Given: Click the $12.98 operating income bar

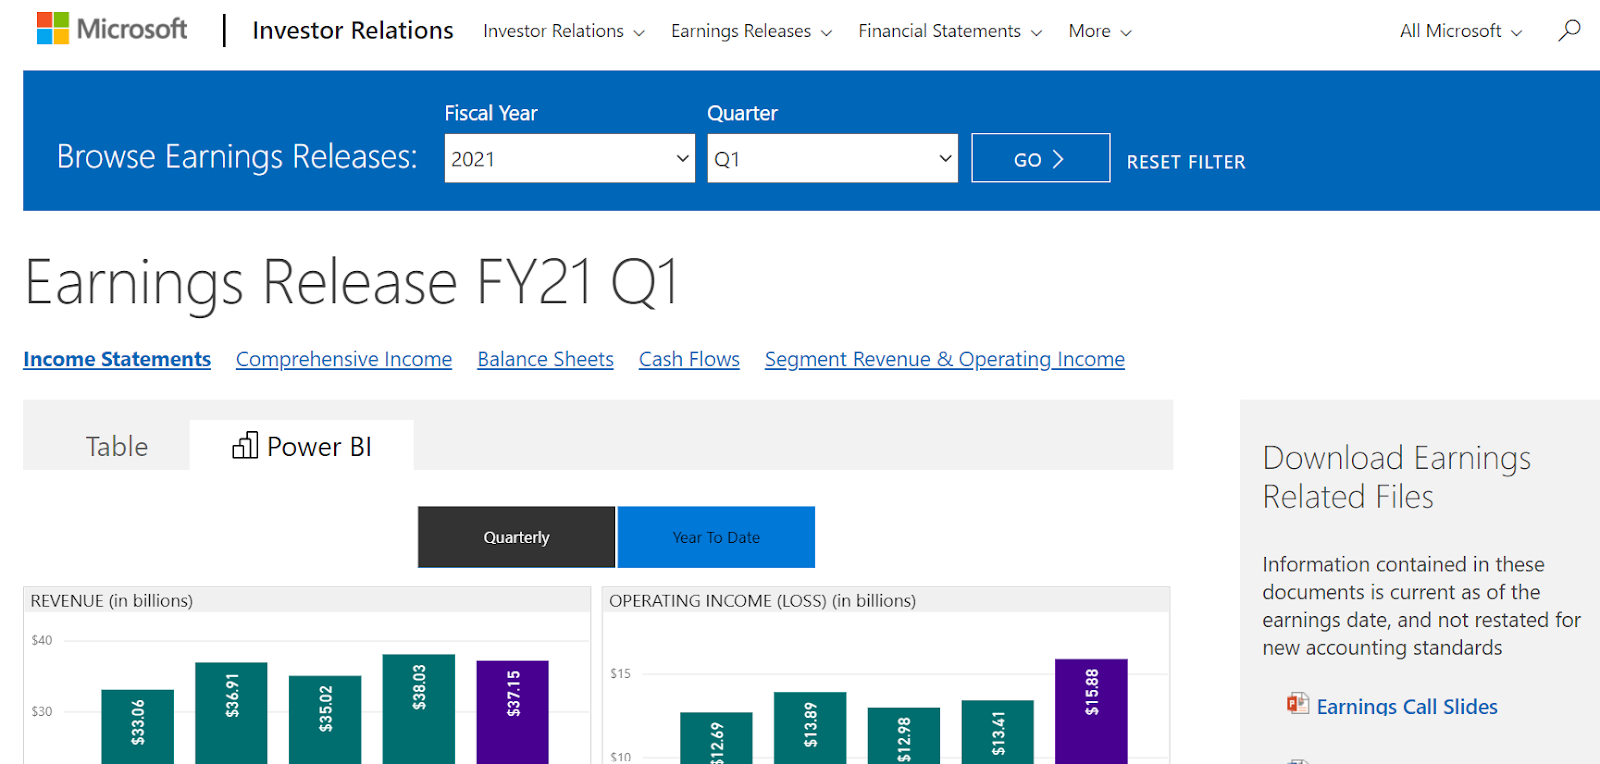Looking at the screenshot, I should [904, 736].
